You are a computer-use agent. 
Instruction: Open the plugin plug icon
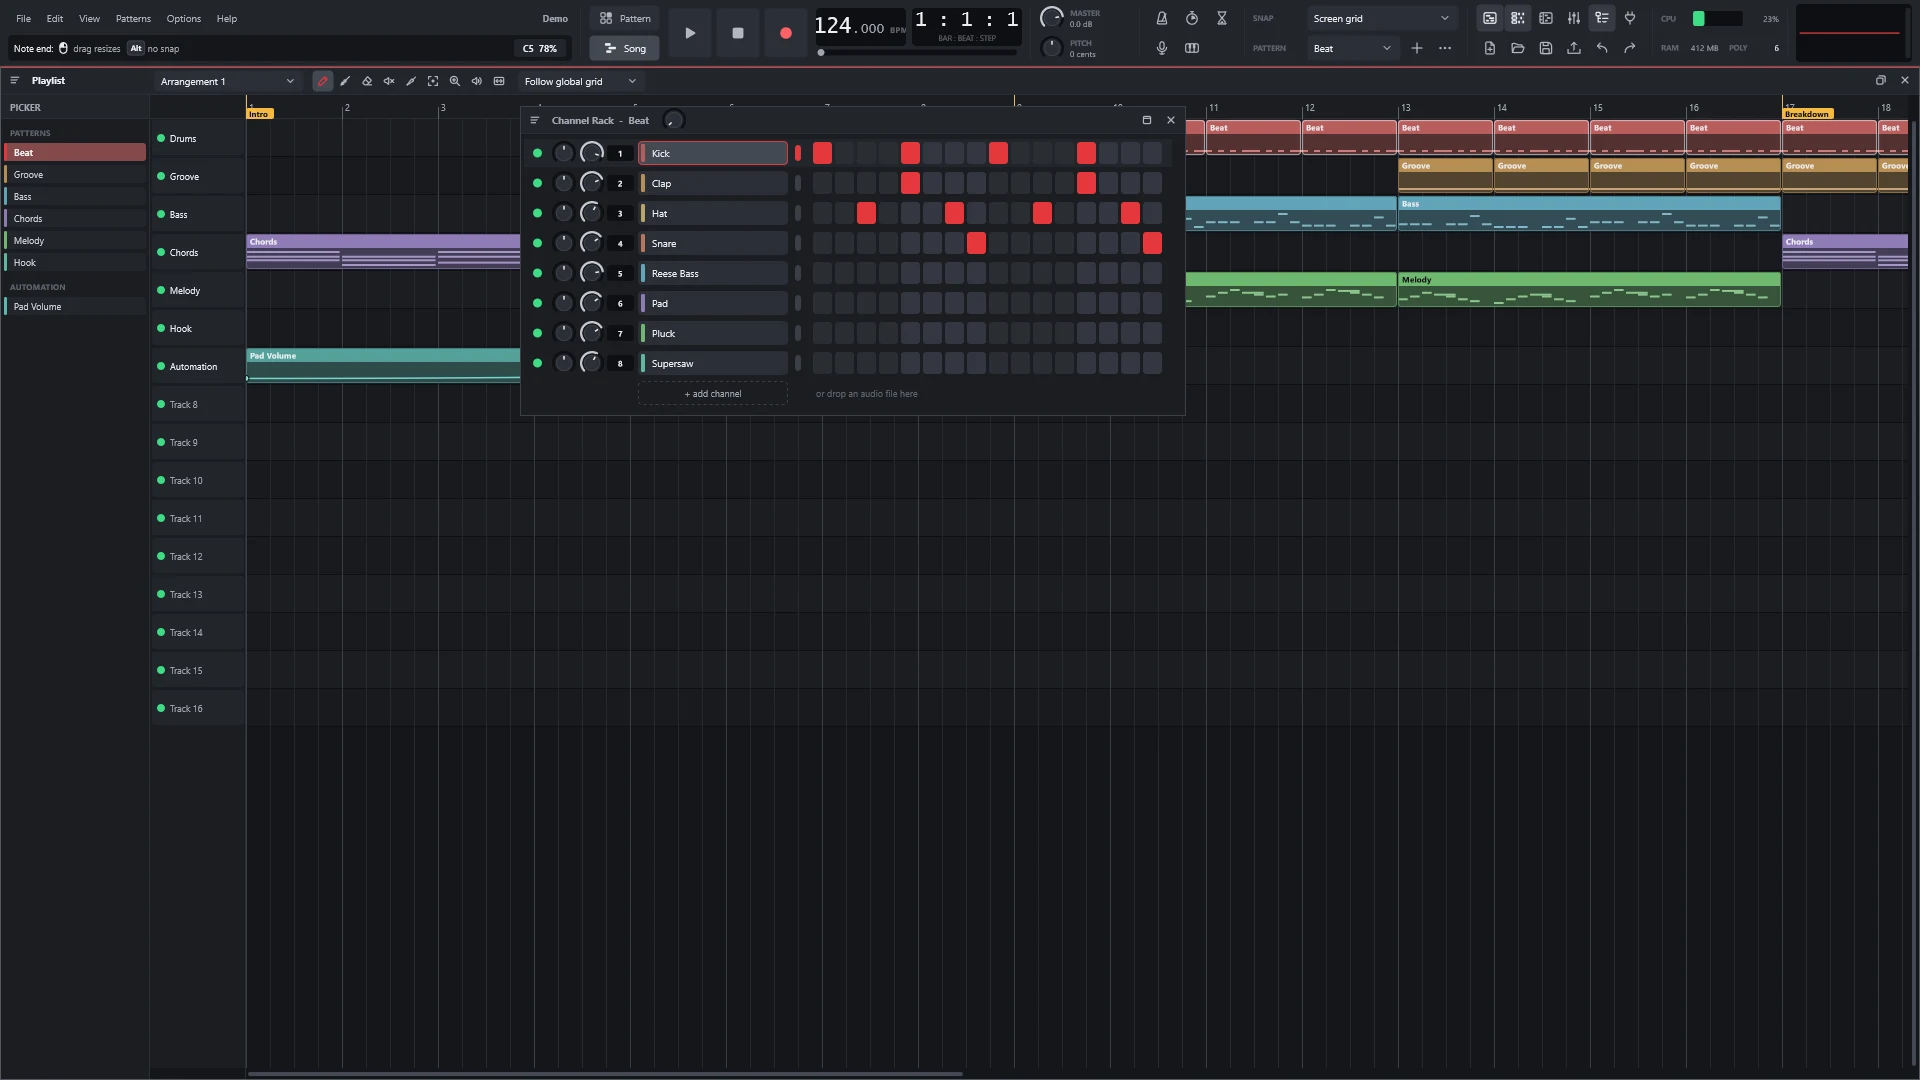1630,19
